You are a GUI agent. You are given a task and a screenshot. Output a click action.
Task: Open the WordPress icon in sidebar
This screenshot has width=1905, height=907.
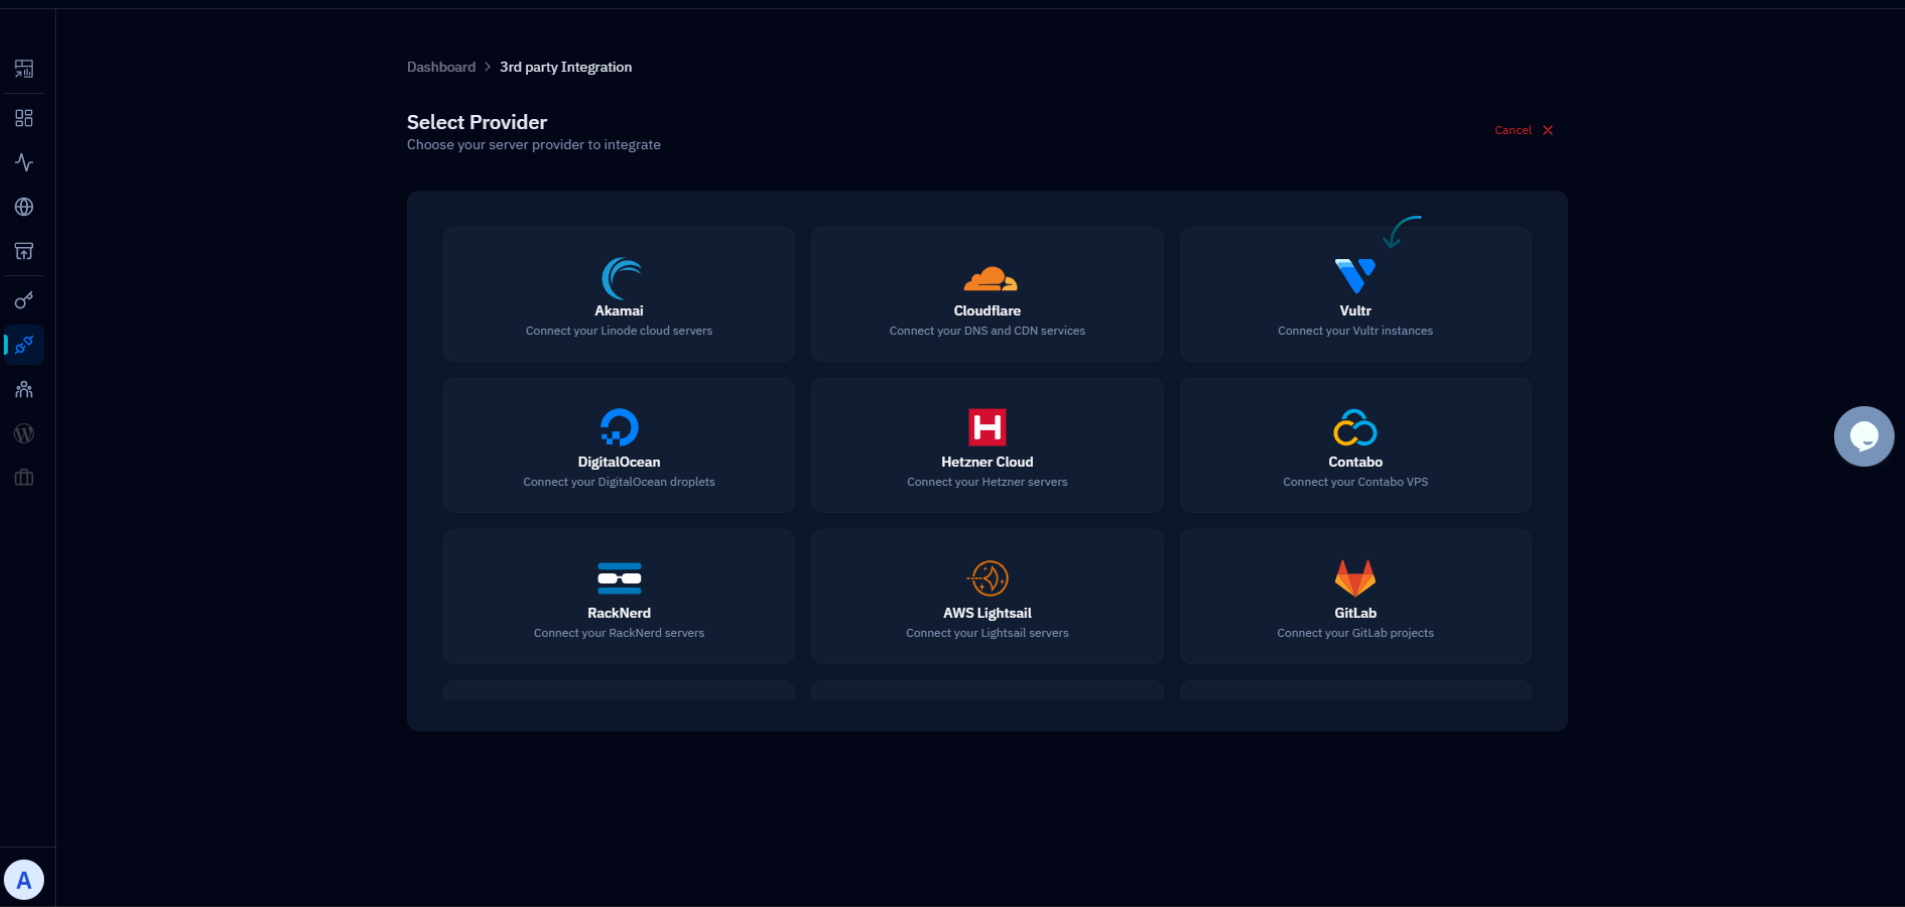[x=24, y=434]
